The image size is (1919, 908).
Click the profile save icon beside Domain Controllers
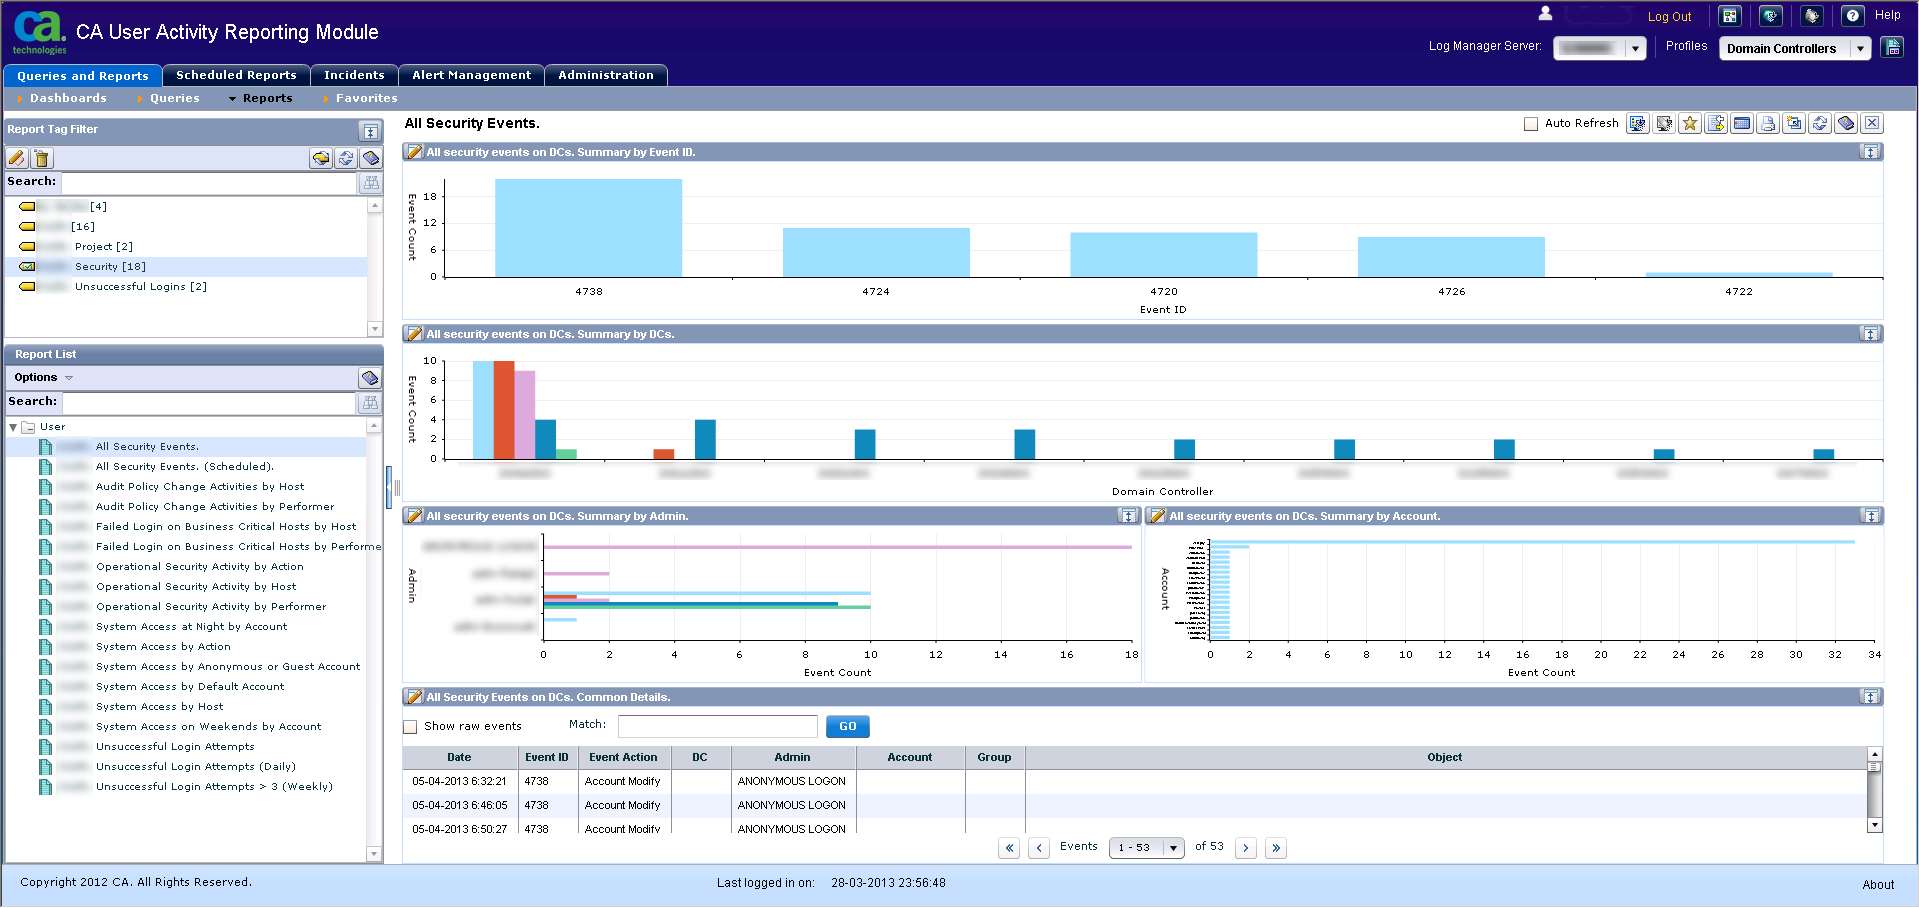pyautogui.click(x=1892, y=47)
